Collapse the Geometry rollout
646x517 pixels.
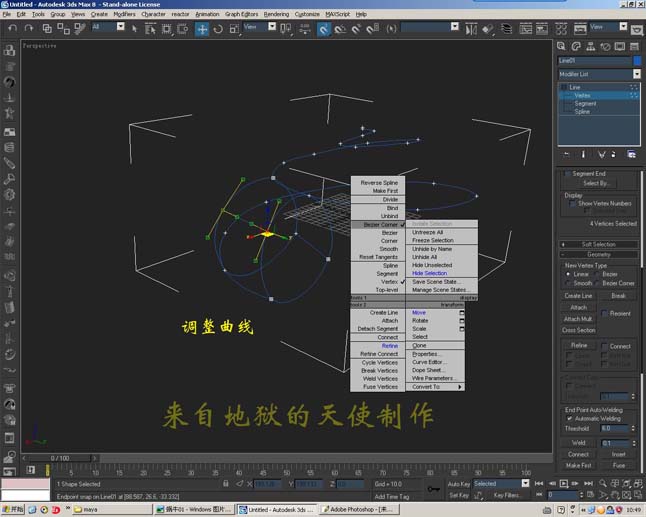pyautogui.click(x=599, y=255)
